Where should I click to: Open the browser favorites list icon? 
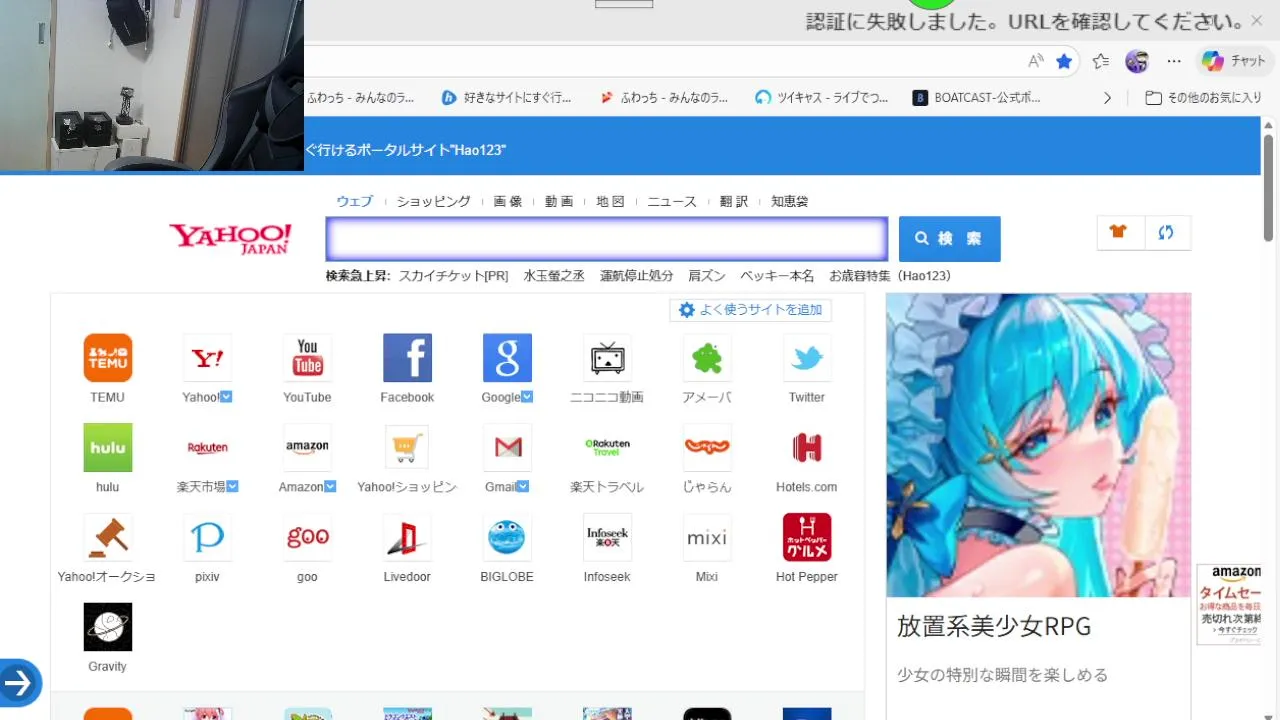click(x=1101, y=61)
